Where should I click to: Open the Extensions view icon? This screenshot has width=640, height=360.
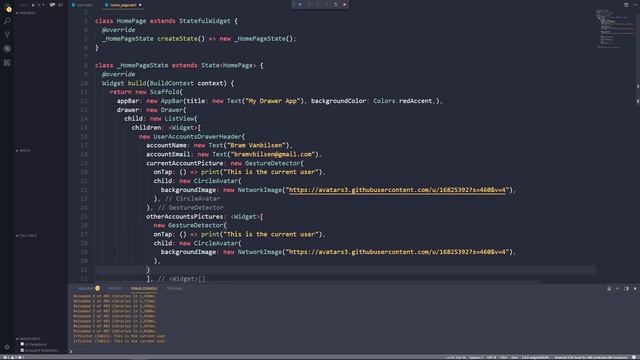(7, 62)
